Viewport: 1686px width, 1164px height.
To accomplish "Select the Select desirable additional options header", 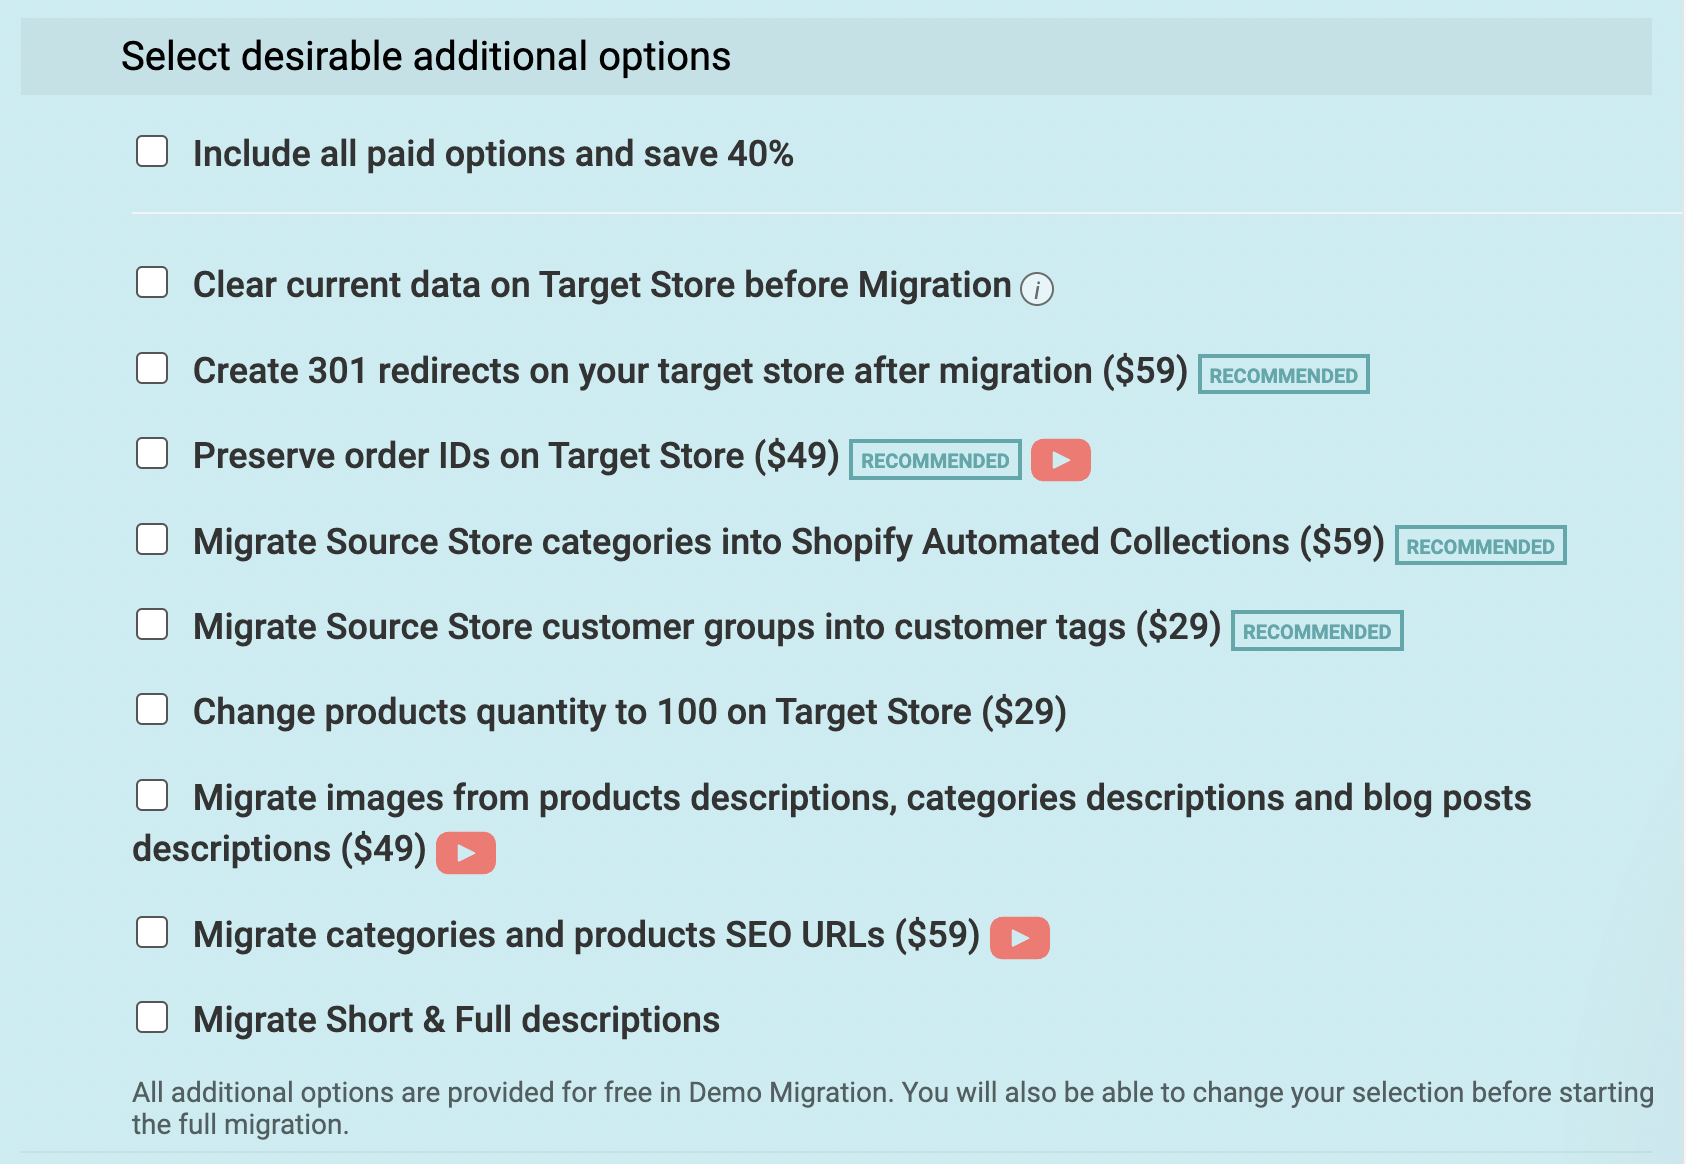I will click(425, 56).
